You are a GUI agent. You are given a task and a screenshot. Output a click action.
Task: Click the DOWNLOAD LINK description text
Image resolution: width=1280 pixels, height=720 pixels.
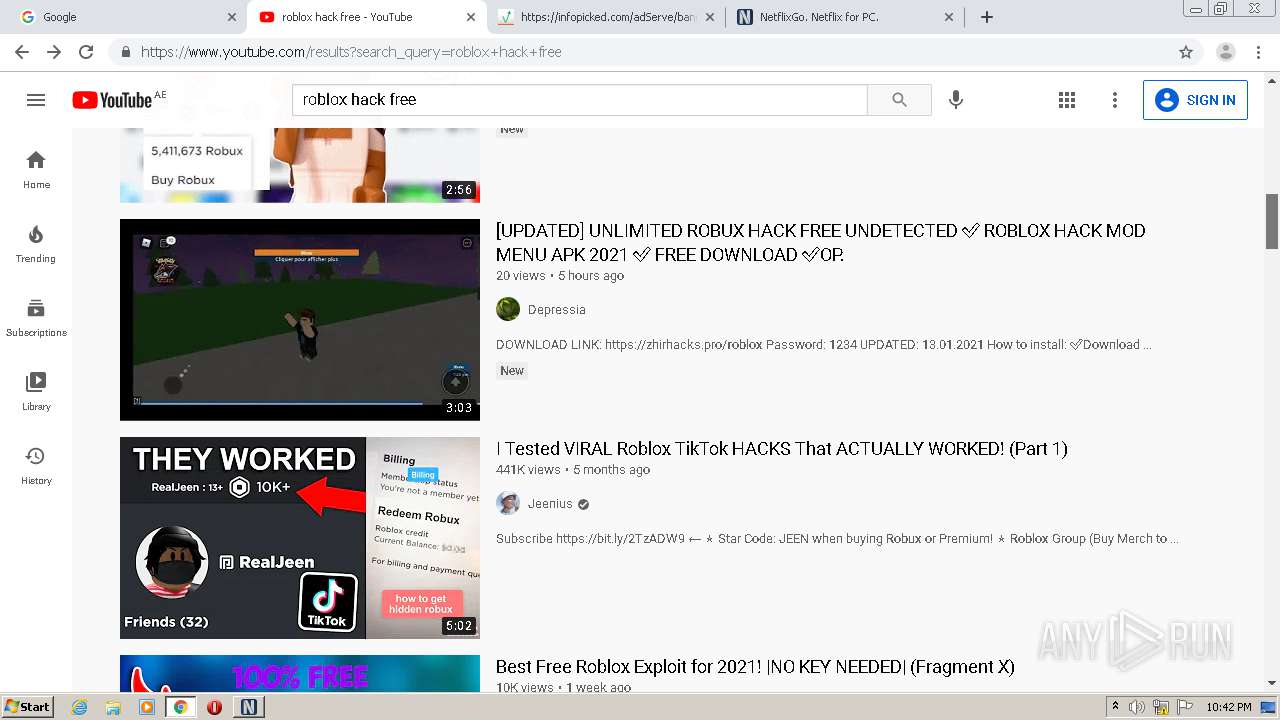pyautogui.click(x=824, y=345)
